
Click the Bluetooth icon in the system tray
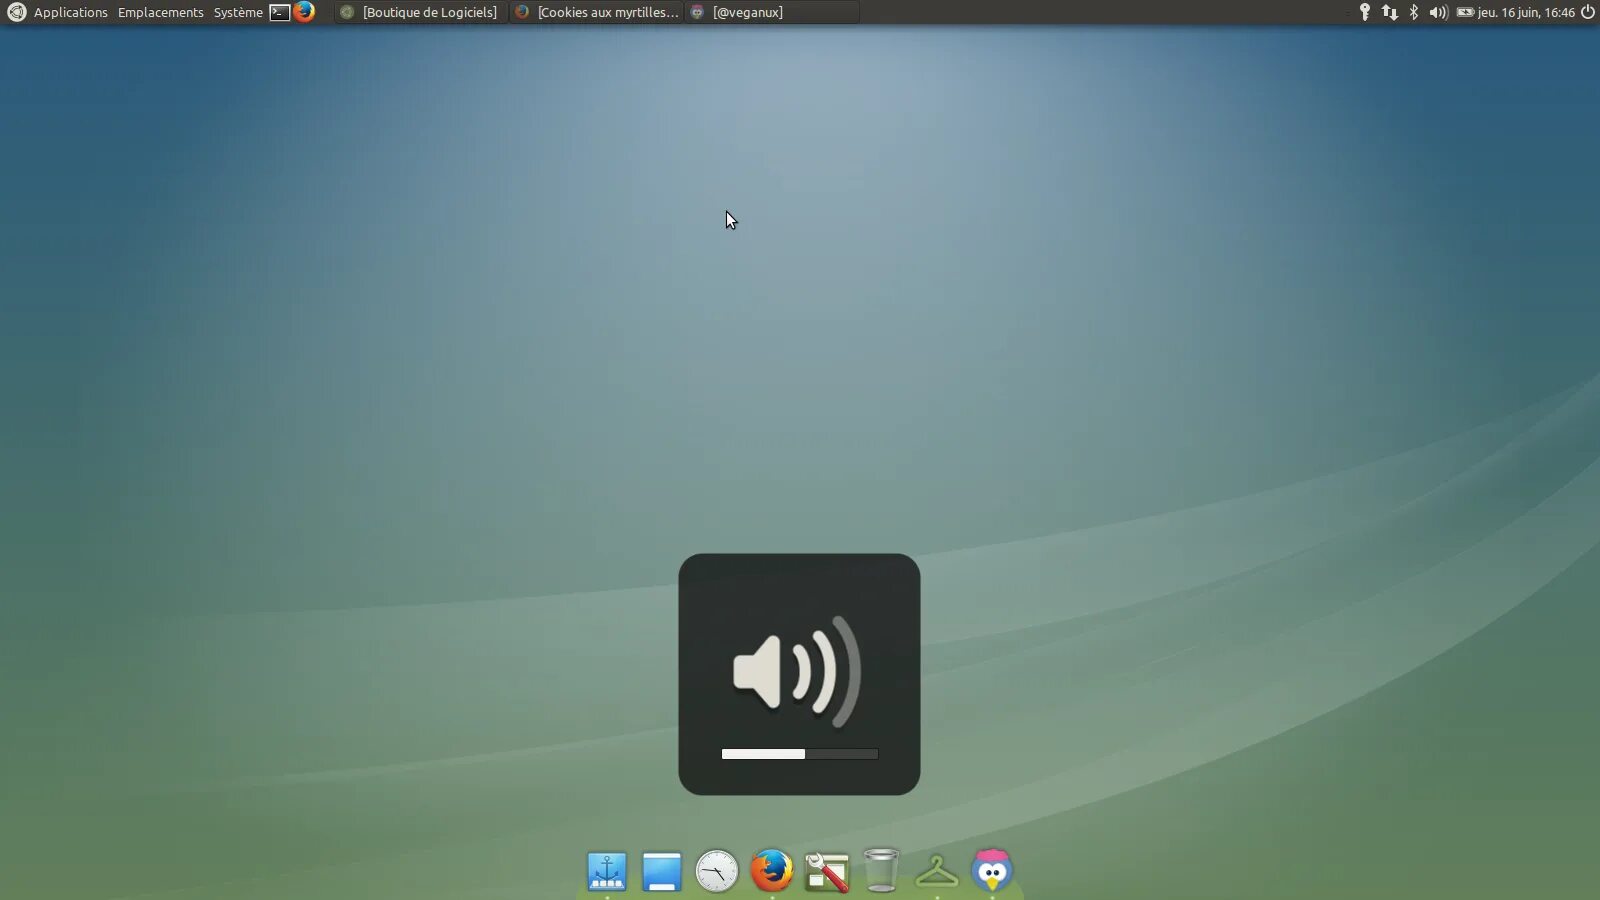(1414, 12)
